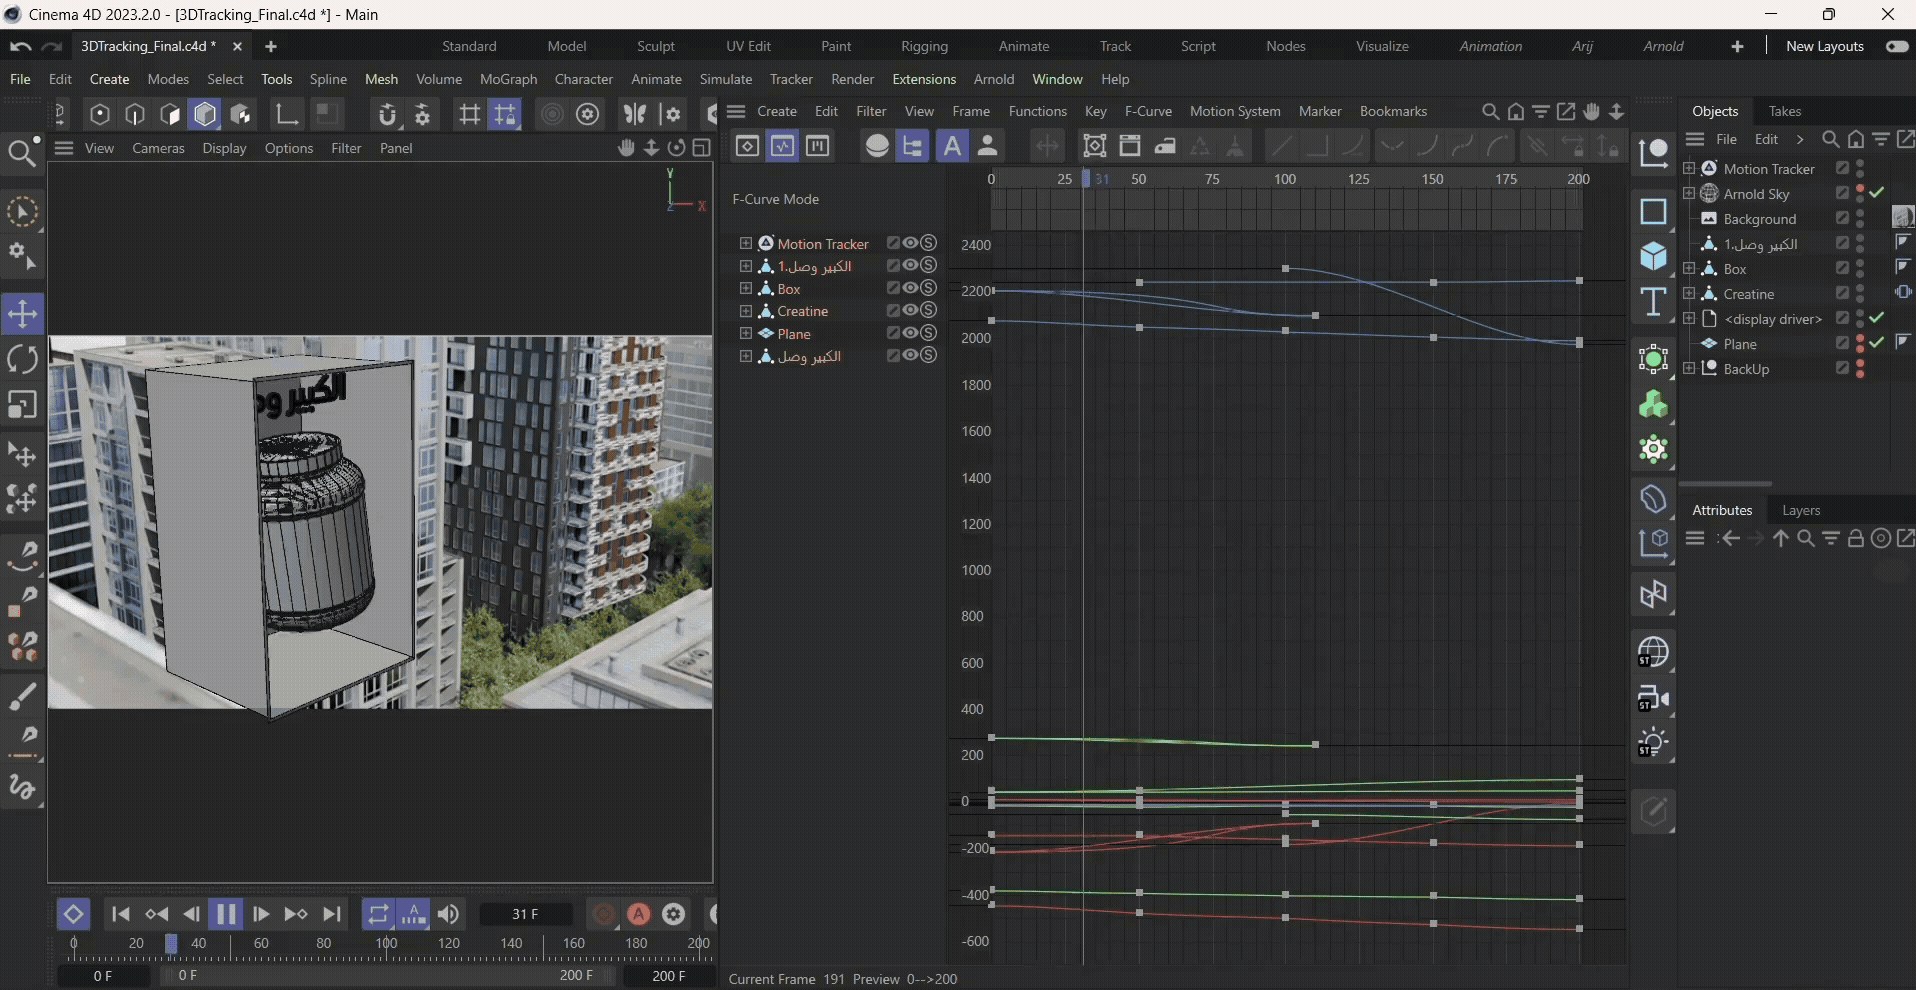Click the Record Active Objects button

click(x=604, y=914)
